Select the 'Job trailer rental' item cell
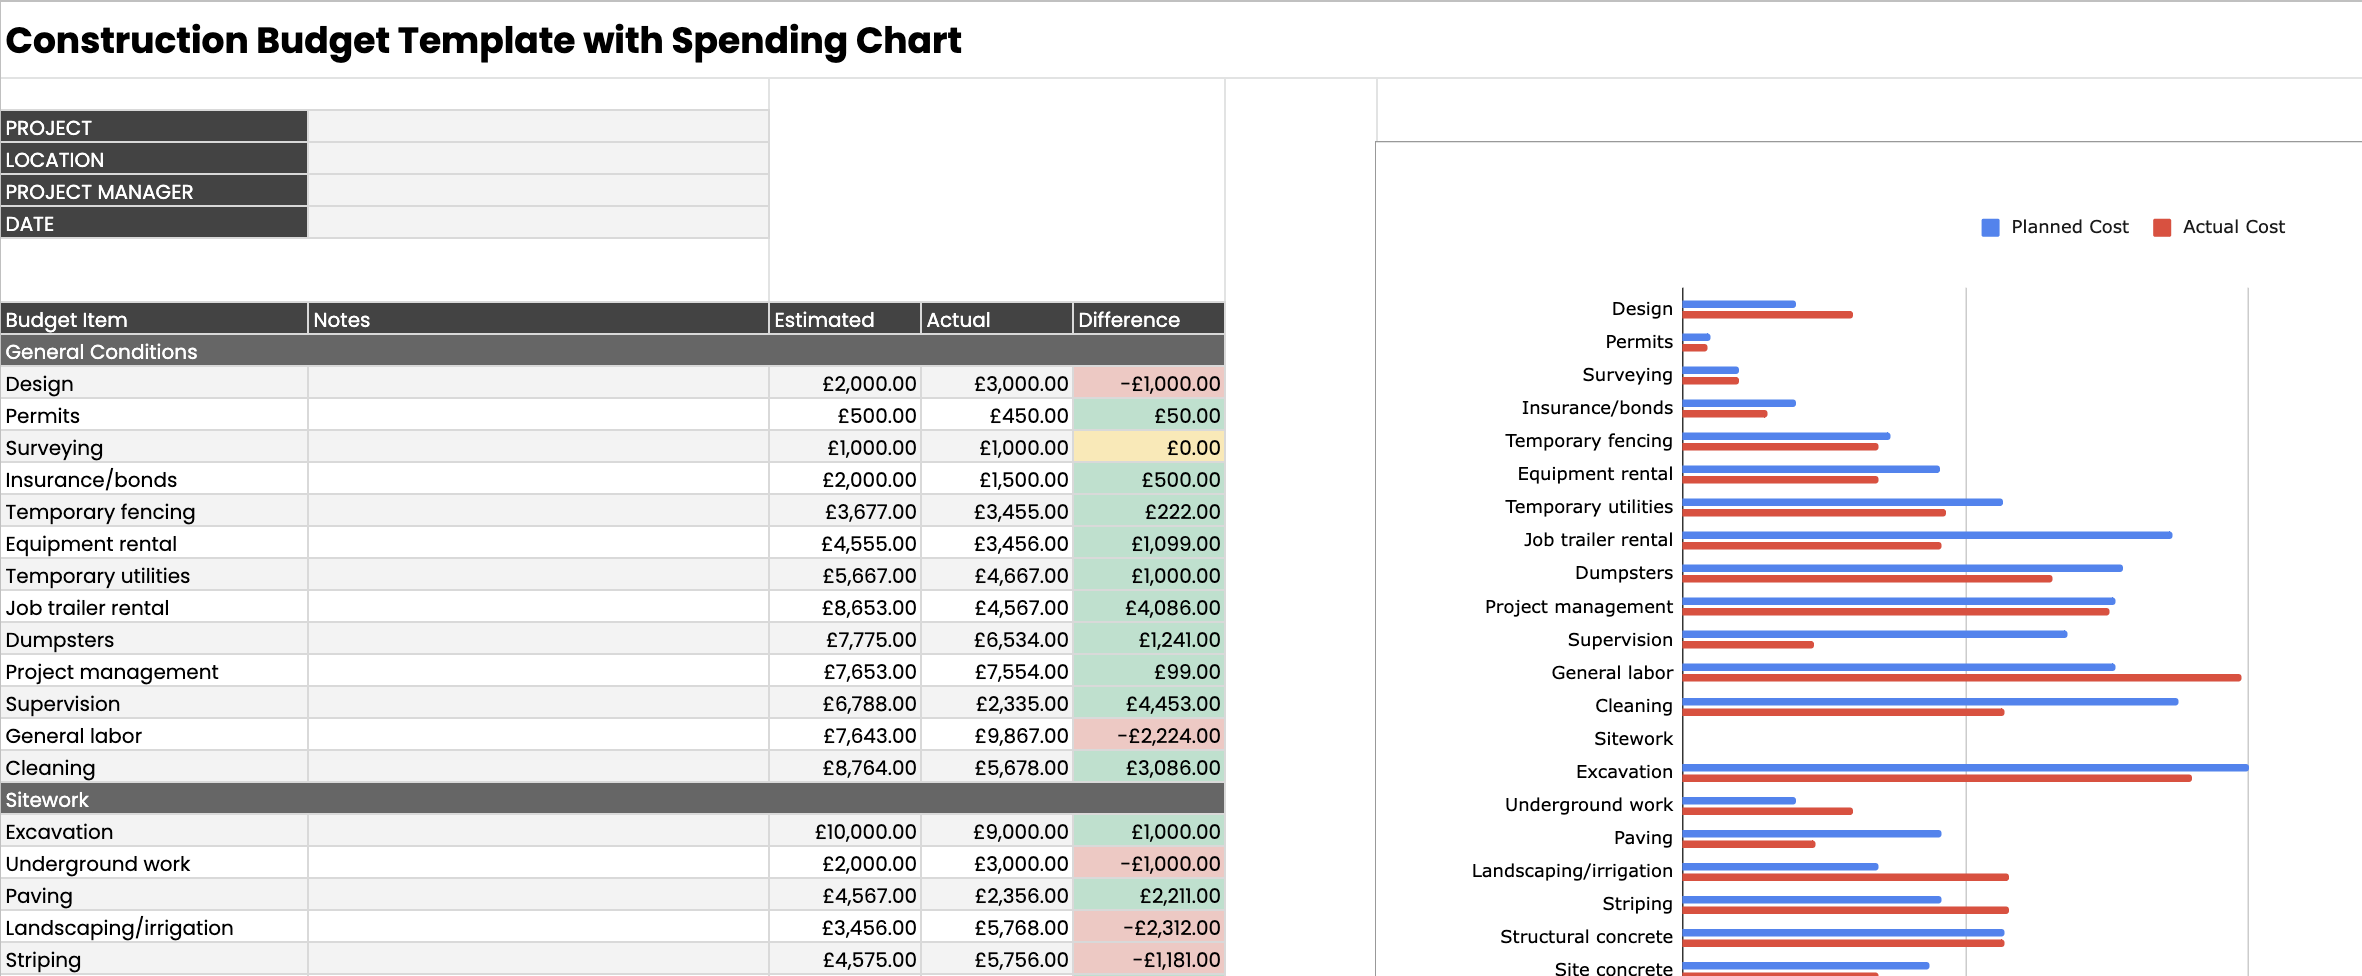This screenshot has width=2362, height=976. 154,607
